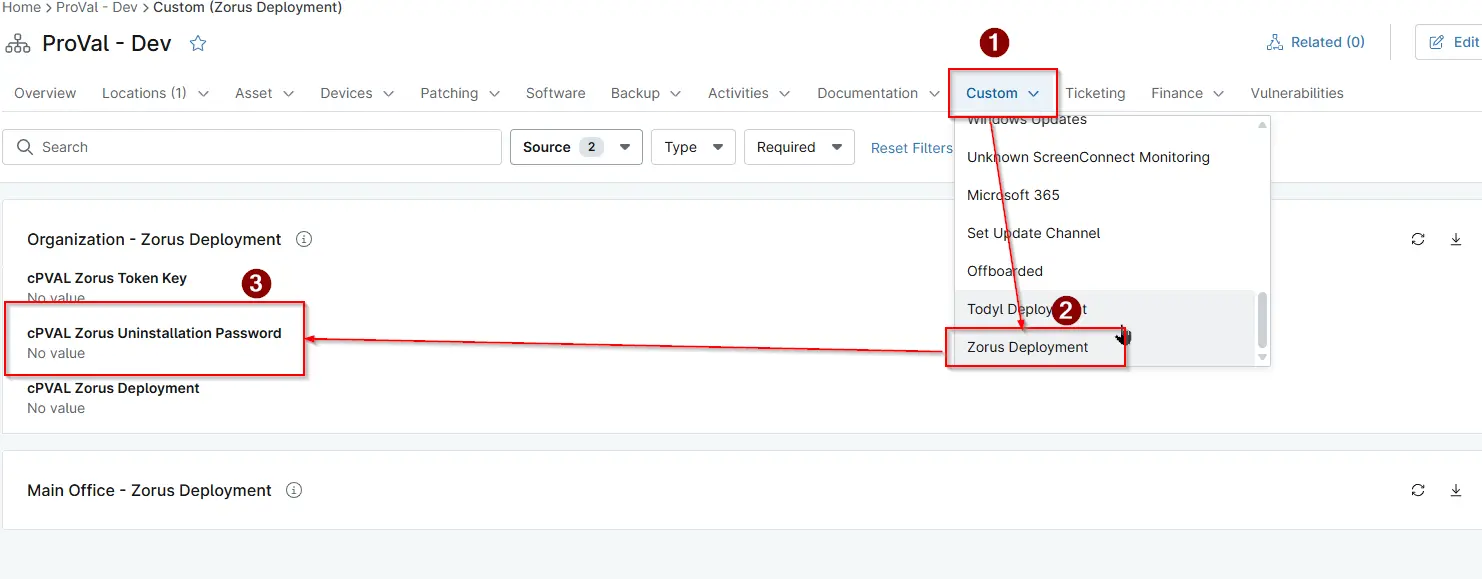Open the Source filter dropdown
1482x579 pixels.
click(x=576, y=147)
